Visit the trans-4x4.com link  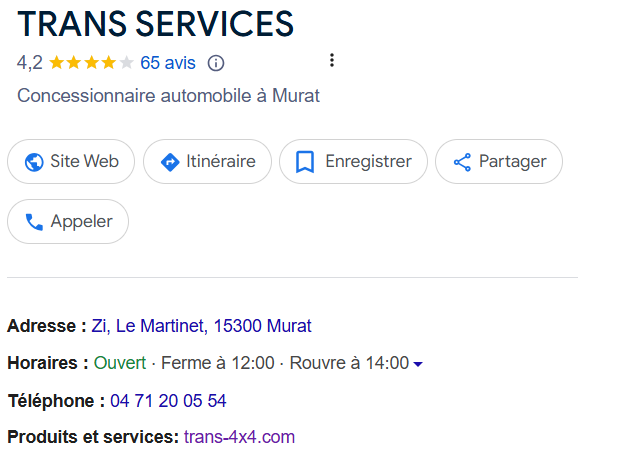pos(239,437)
